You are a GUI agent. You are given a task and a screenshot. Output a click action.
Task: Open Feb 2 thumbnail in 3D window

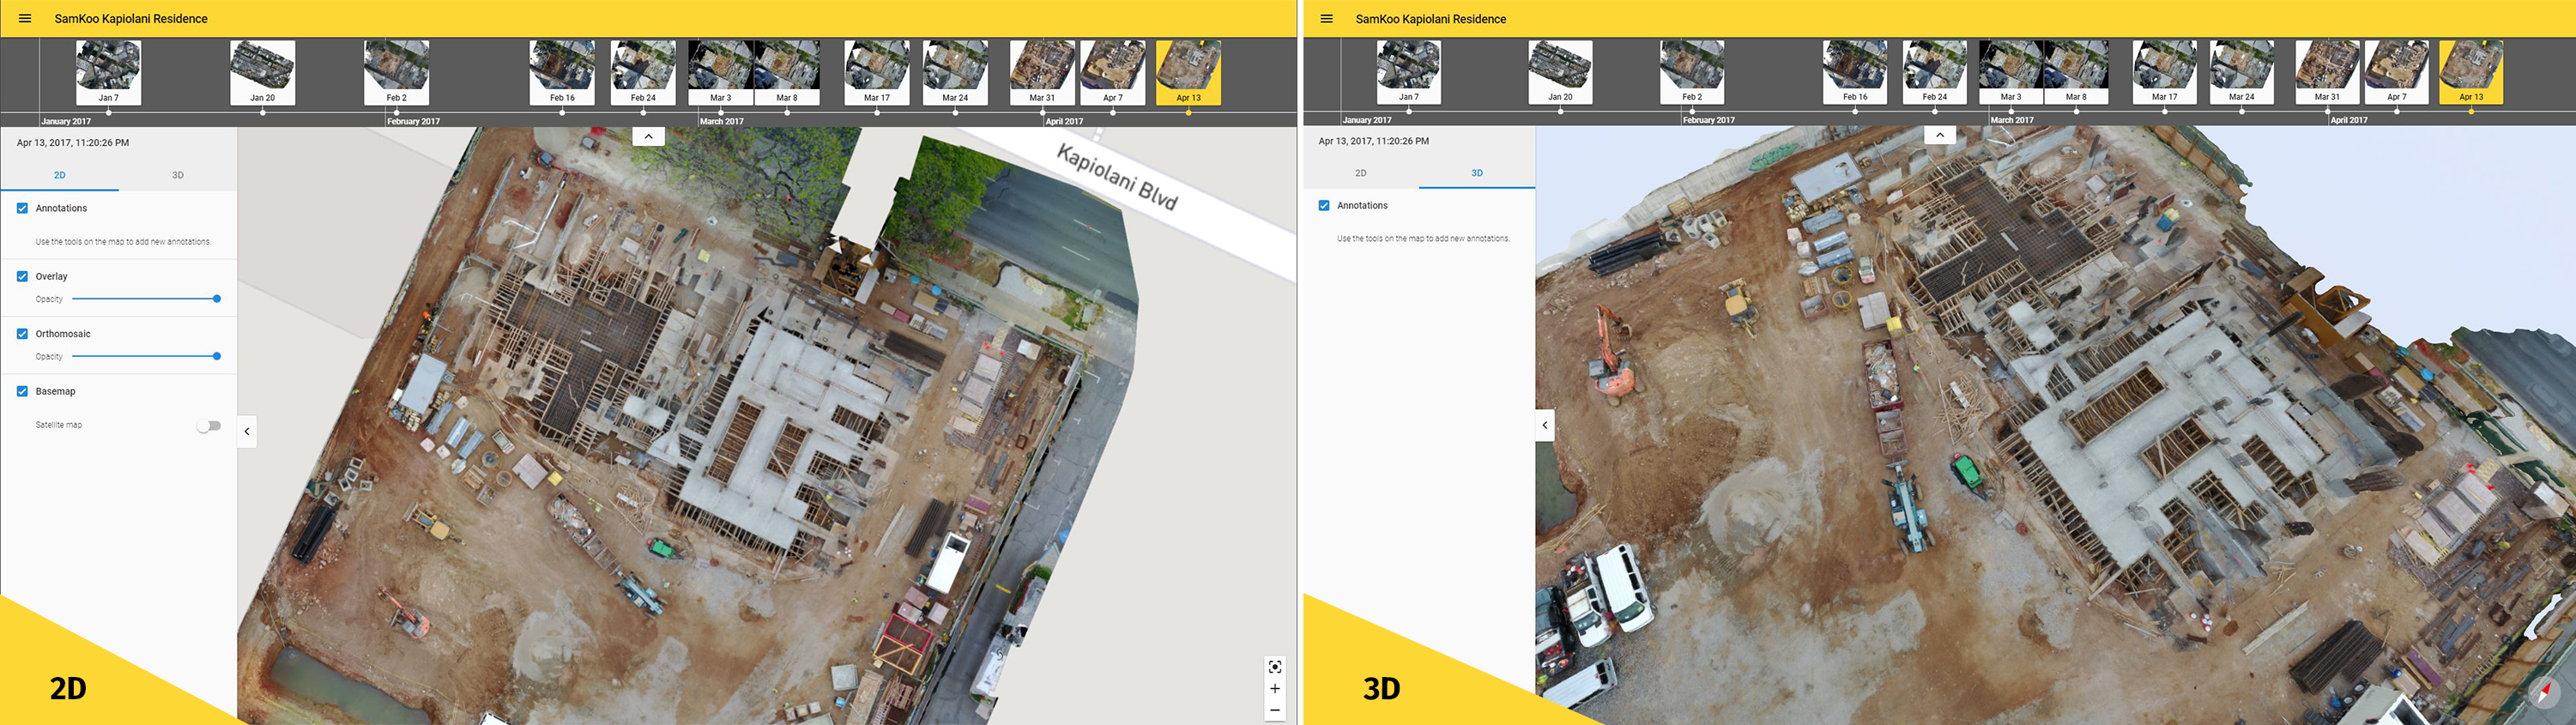coord(1692,72)
